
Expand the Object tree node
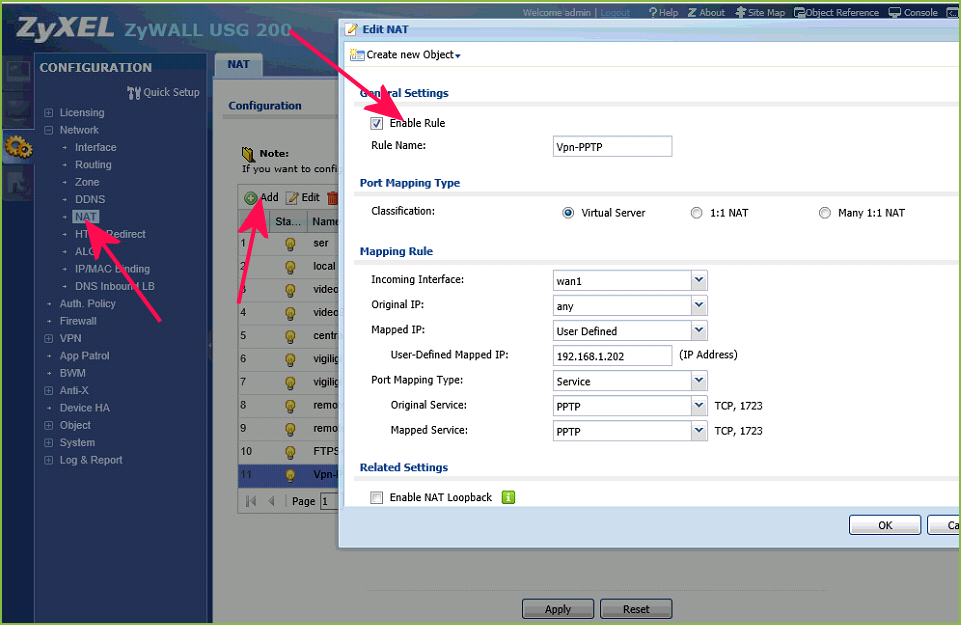coord(49,425)
